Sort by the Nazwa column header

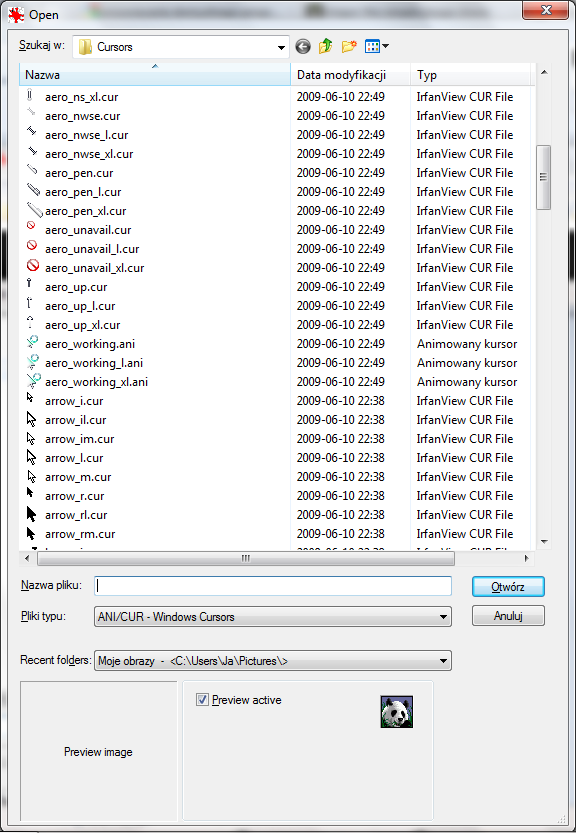pos(155,74)
